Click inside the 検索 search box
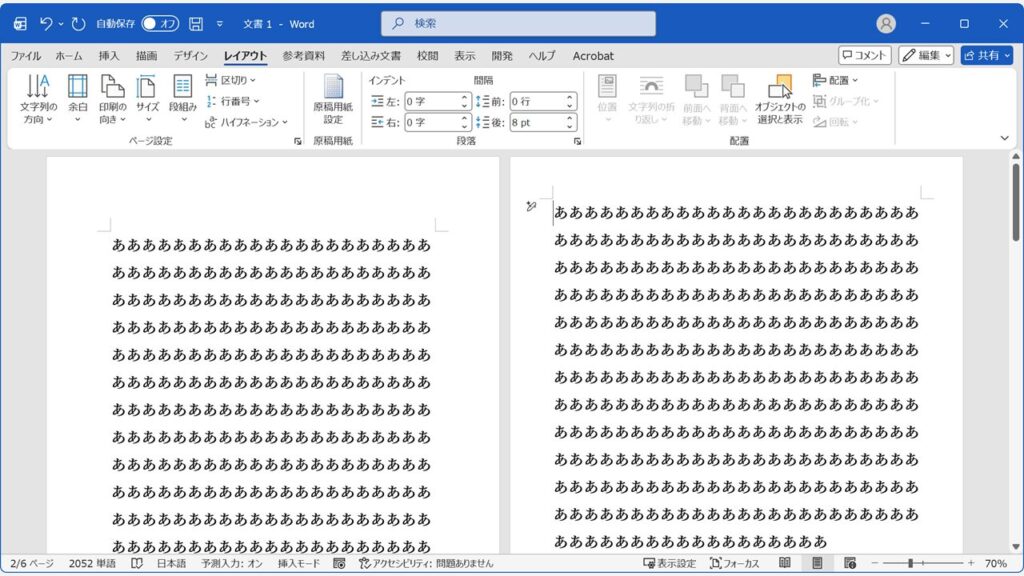Image resolution: width=1024 pixels, height=576 pixels. (518, 22)
